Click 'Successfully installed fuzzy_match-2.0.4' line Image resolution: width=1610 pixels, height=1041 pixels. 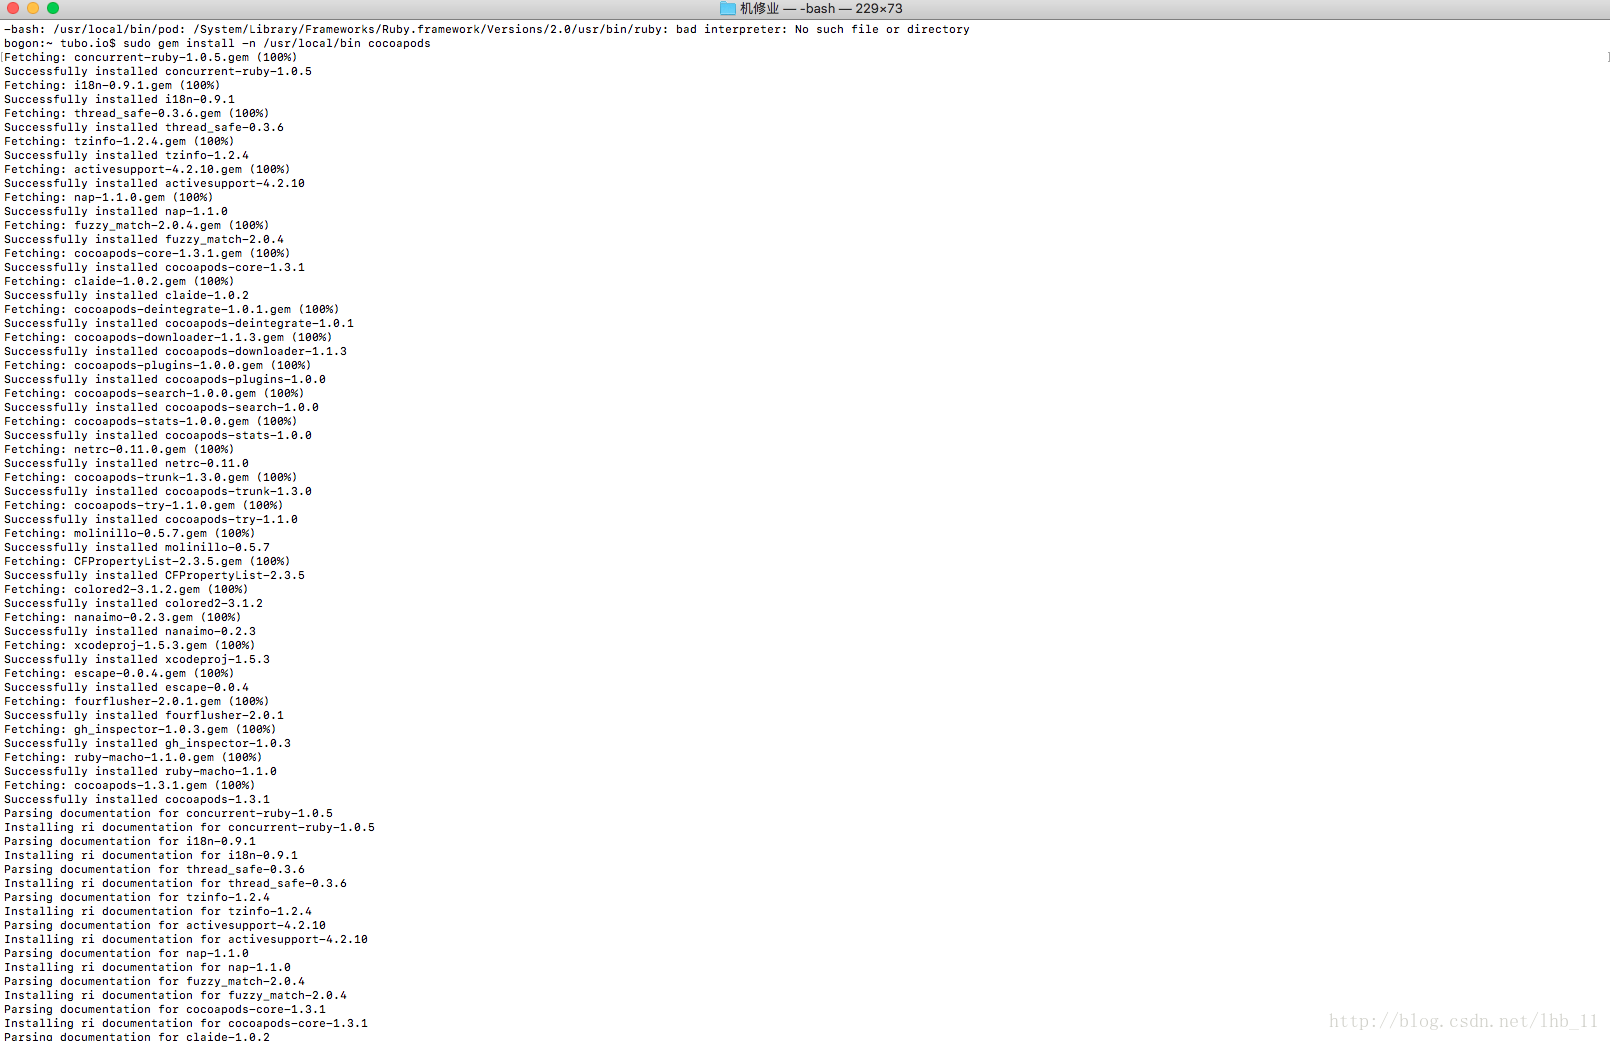[x=144, y=239]
